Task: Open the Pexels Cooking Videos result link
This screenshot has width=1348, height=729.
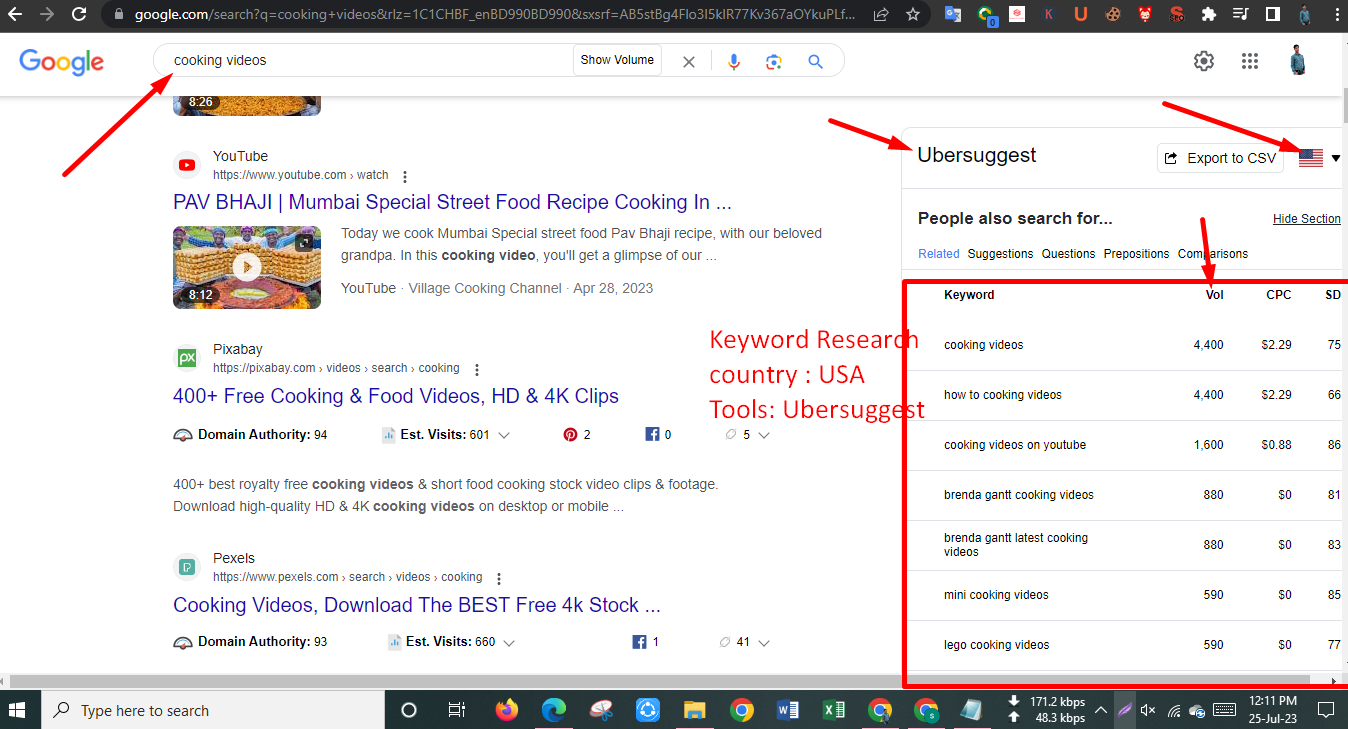Action: click(x=417, y=605)
